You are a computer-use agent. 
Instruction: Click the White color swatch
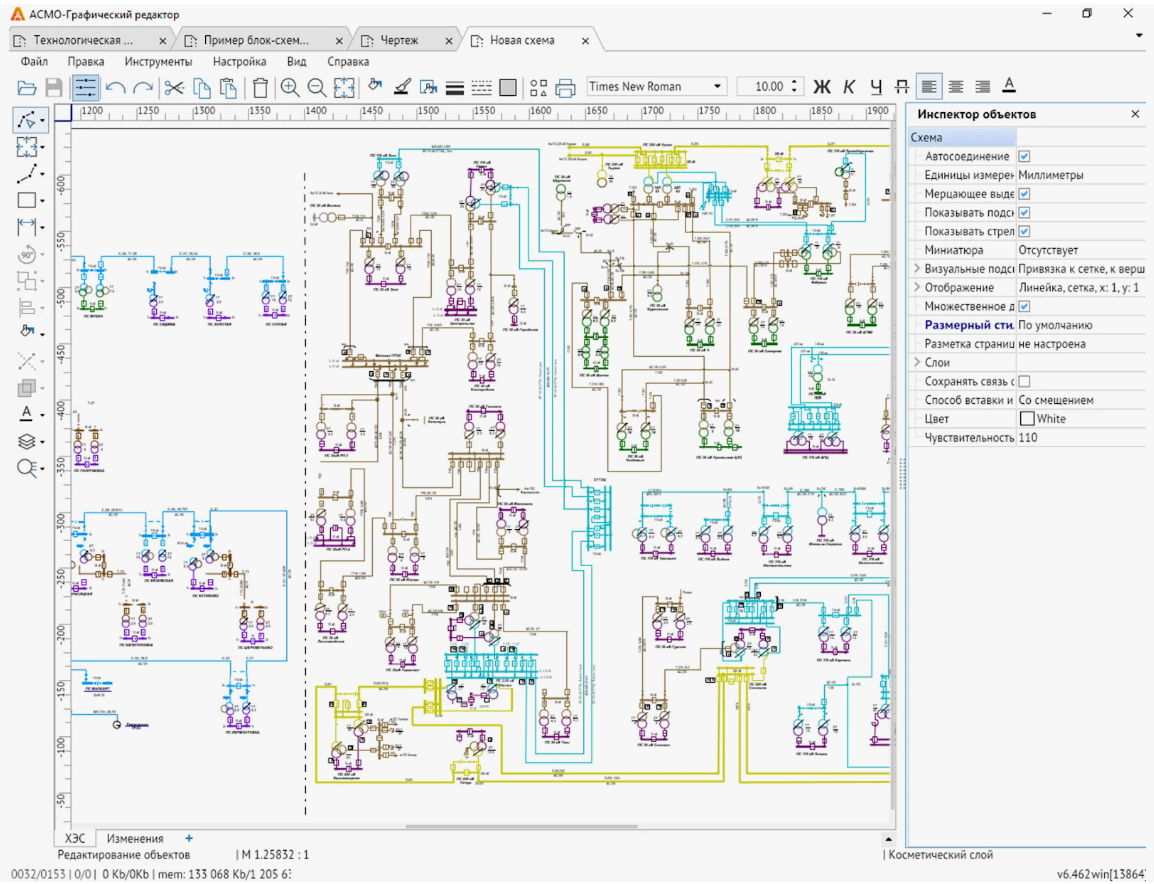[1026, 419]
